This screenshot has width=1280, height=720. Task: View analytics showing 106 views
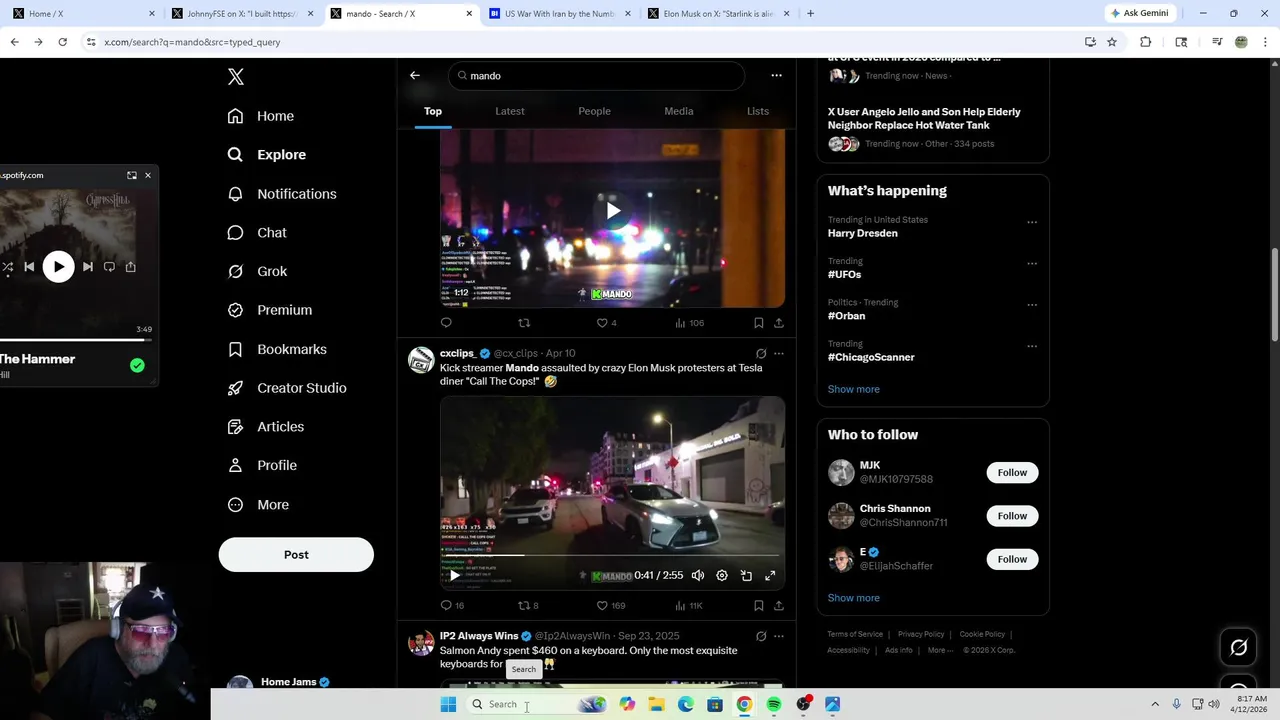pos(690,323)
